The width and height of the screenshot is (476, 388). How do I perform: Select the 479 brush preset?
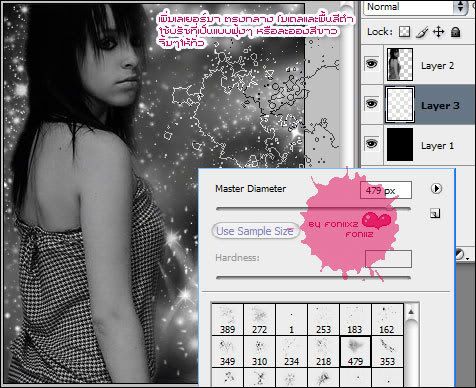click(x=355, y=351)
